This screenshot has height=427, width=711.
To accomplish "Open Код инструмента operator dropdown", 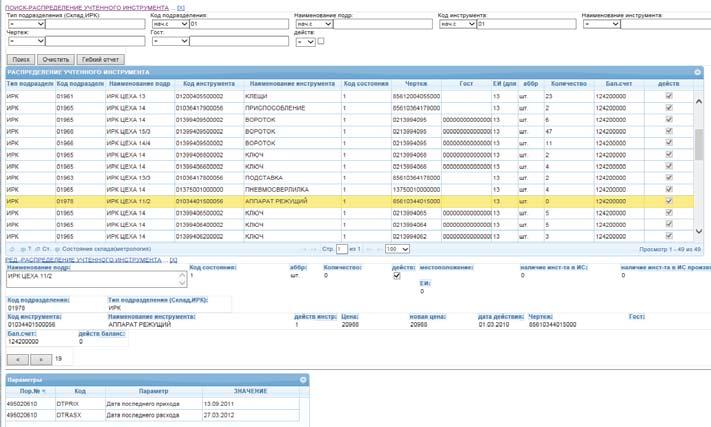I will tap(458, 24).
